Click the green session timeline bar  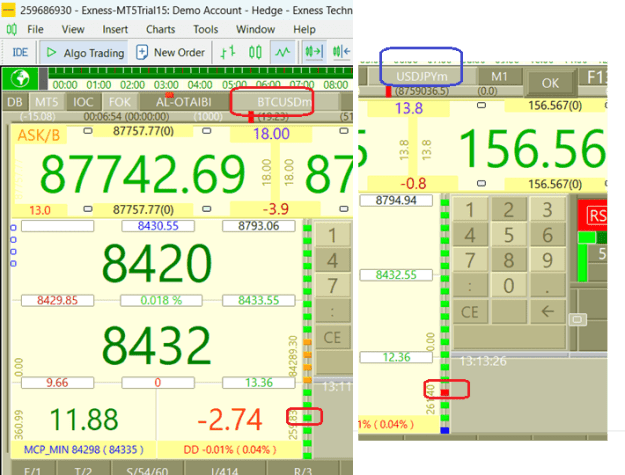[x=200, y=72]
